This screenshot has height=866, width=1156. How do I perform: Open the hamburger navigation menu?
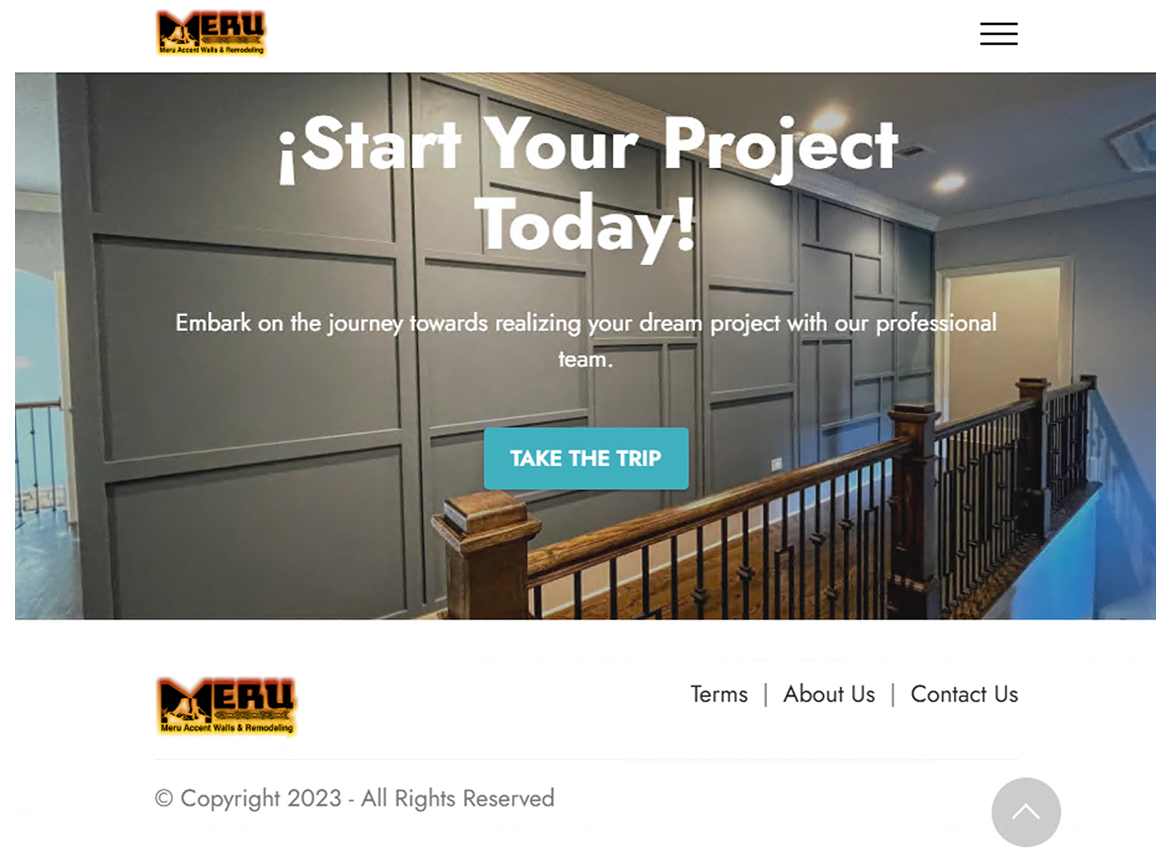998,34
